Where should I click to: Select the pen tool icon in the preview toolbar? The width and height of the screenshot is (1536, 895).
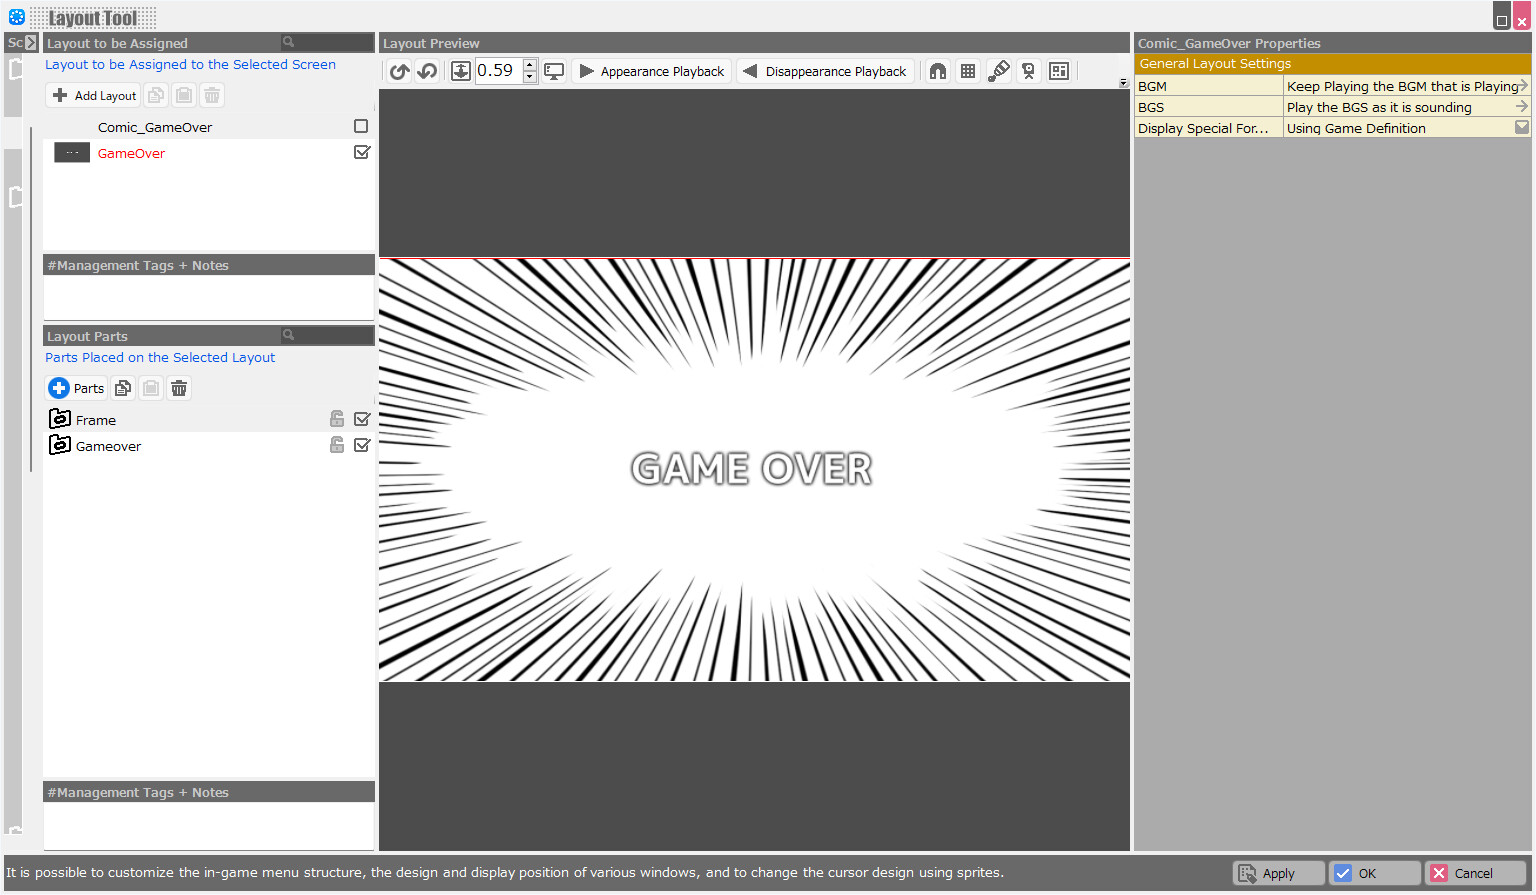coord(999,70)
